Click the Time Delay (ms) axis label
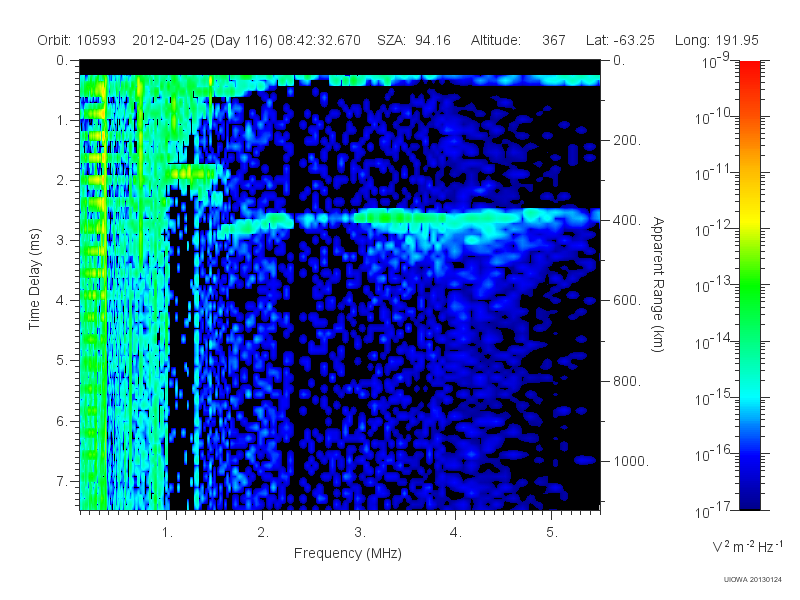This screenshot has height=600, width=800. click(34, 279)
